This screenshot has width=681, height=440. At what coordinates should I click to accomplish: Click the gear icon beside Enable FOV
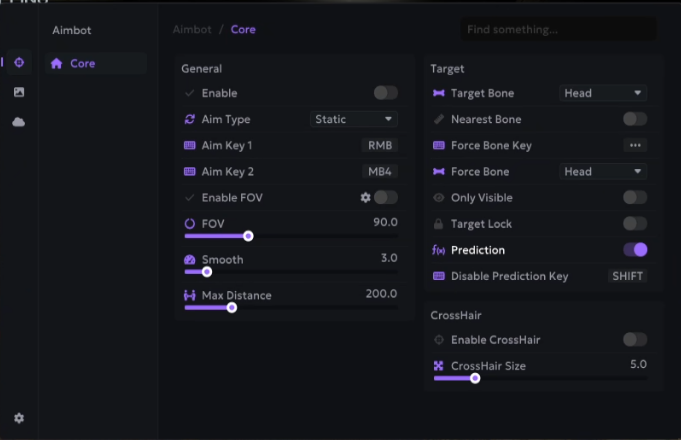tap(366, 198)
